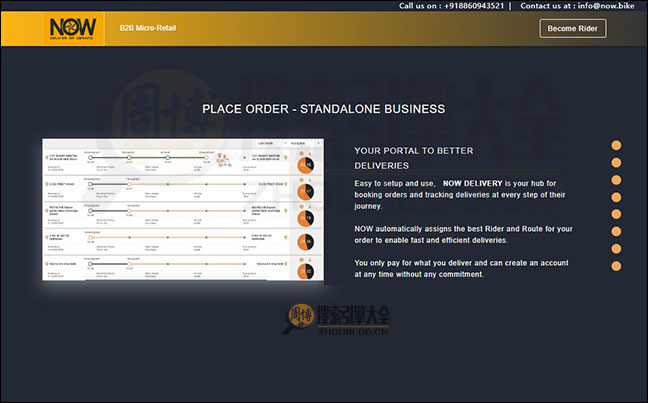This screenshot has width=648, height=403.
Task: Open the delivery dashboard preview image
Action: coord(183,210)
